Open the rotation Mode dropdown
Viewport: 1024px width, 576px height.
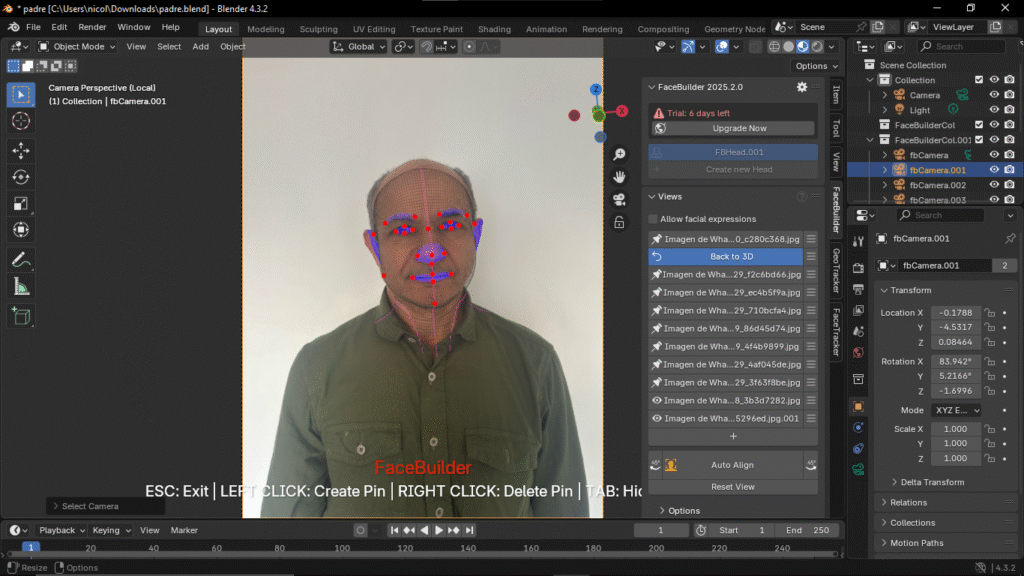coord(956,410)
